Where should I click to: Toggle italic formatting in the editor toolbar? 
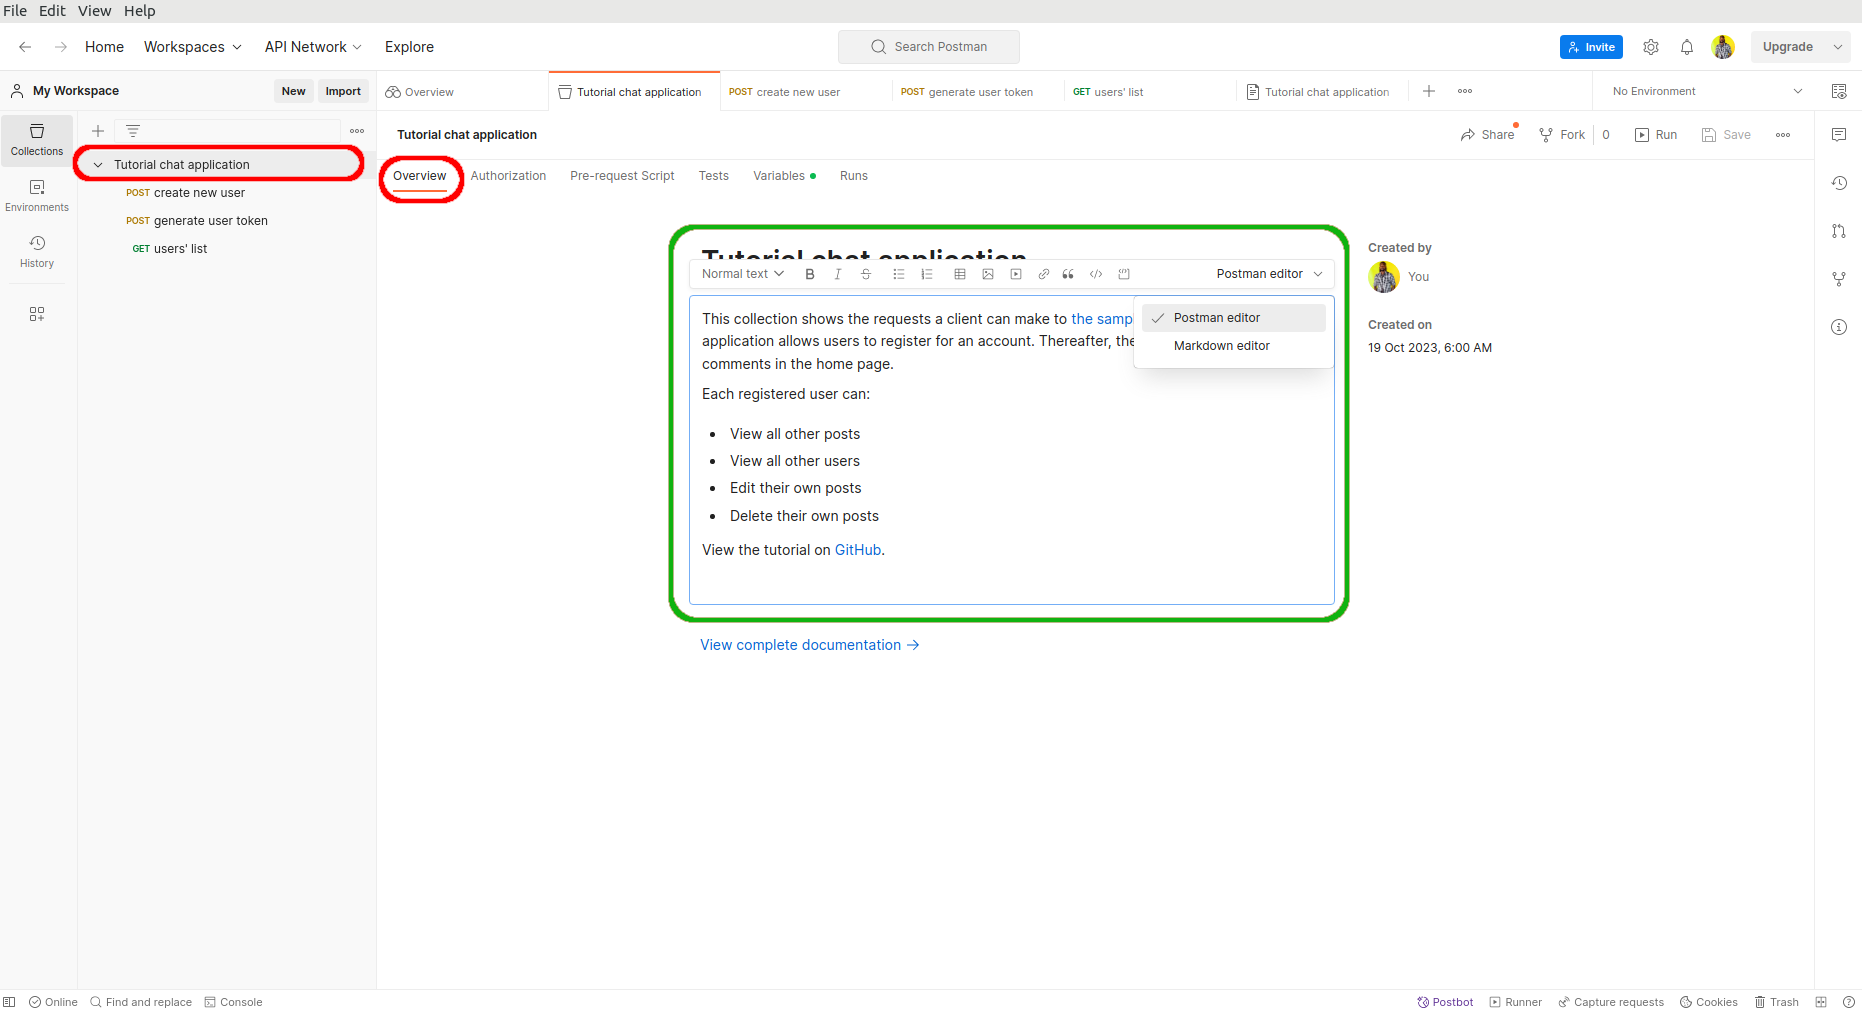point(838,274)
